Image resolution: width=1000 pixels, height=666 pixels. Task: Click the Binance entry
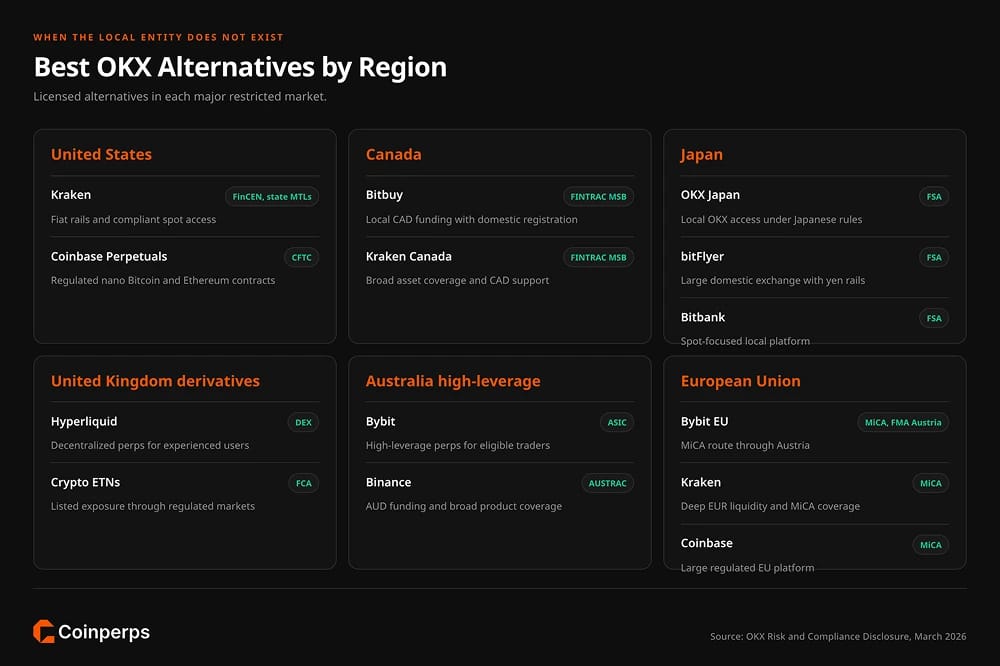click(388, 482)
